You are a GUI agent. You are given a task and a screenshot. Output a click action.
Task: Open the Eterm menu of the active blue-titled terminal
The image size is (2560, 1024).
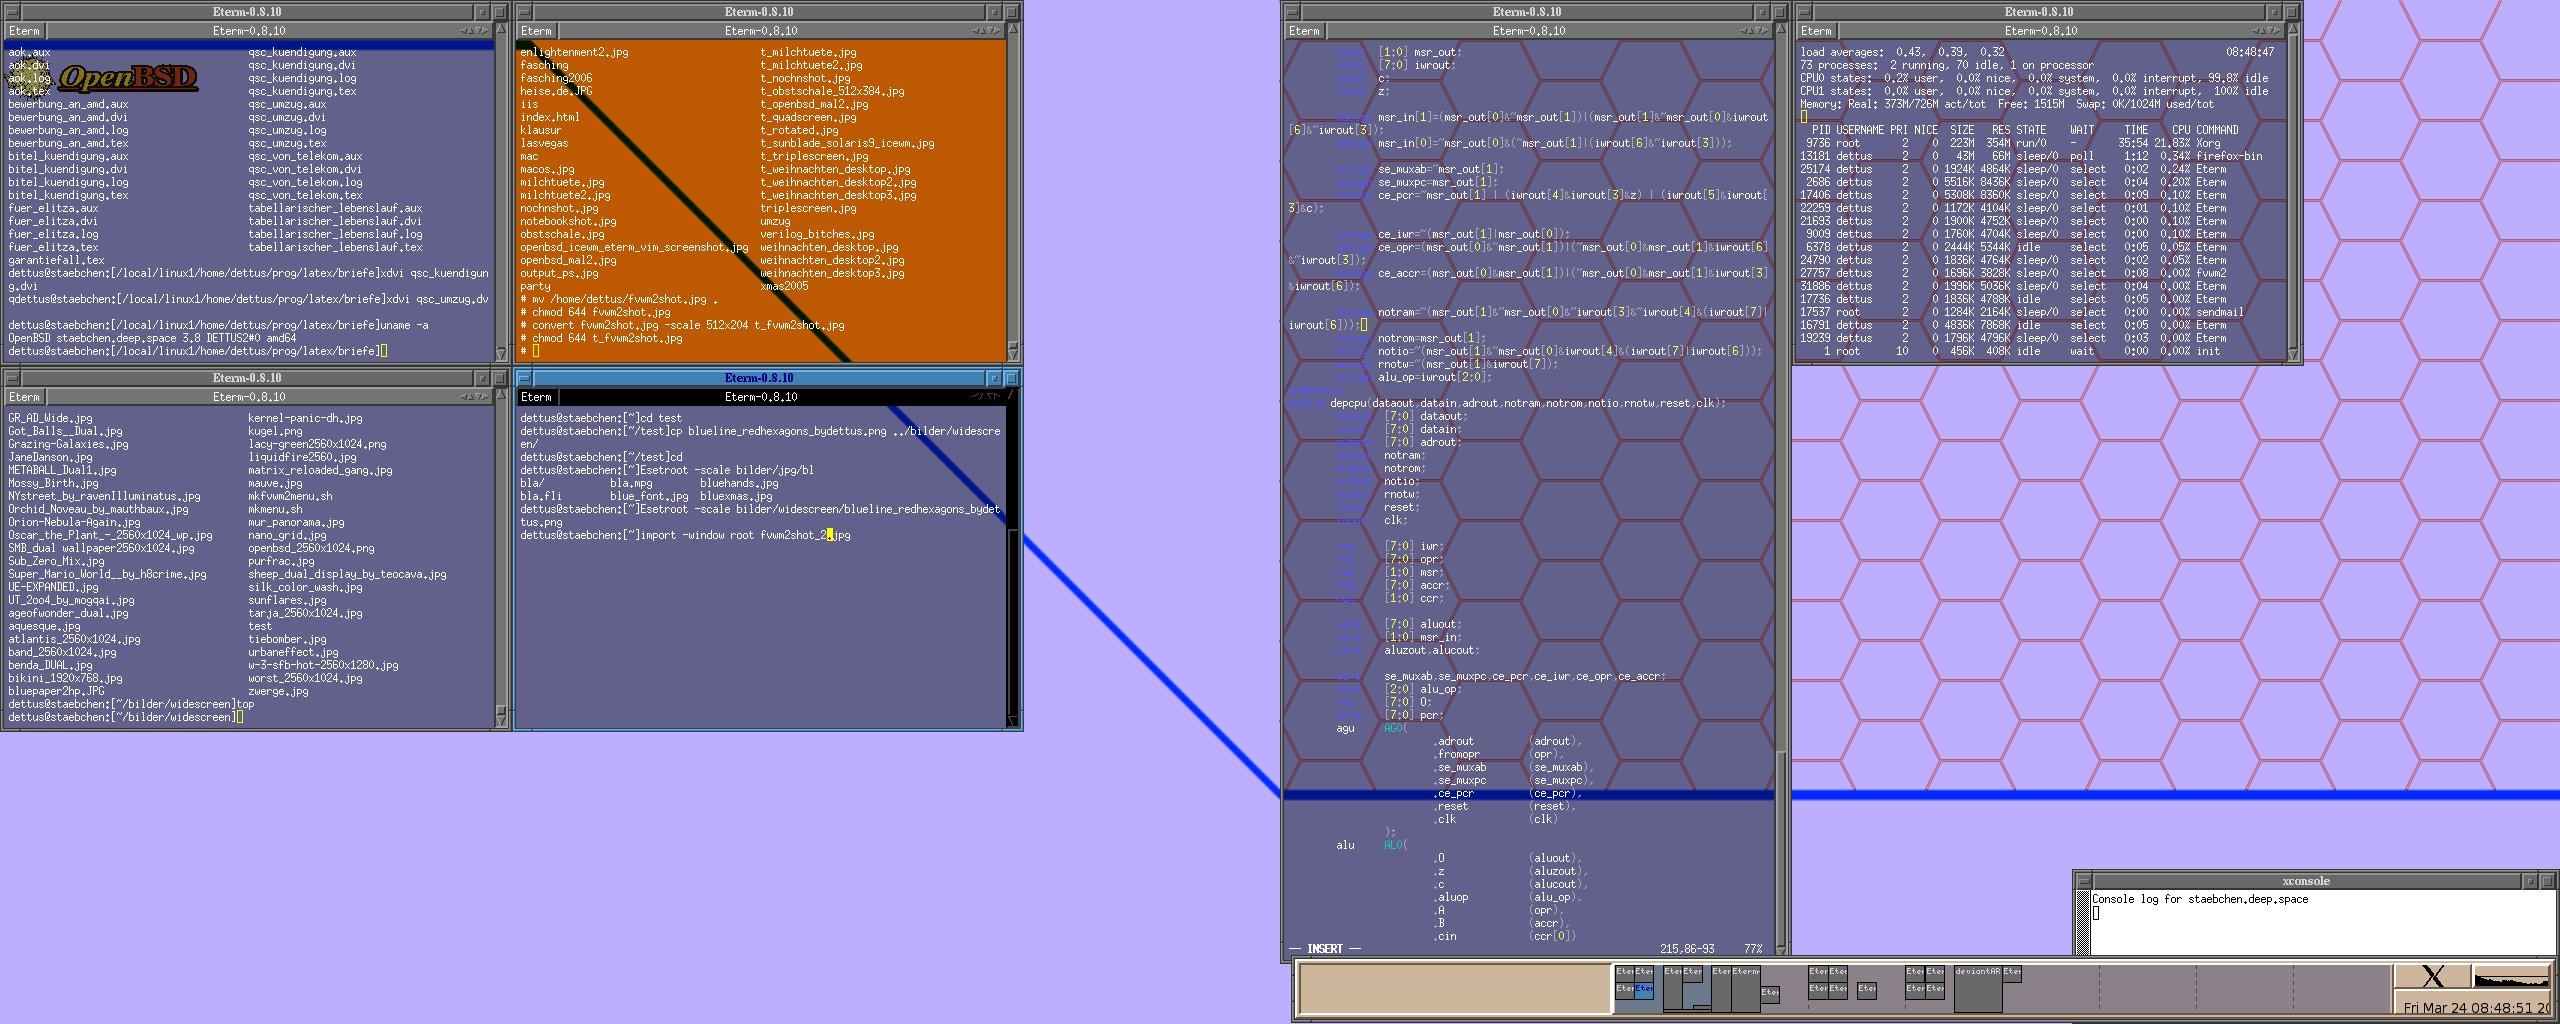[x=536, y=397]
